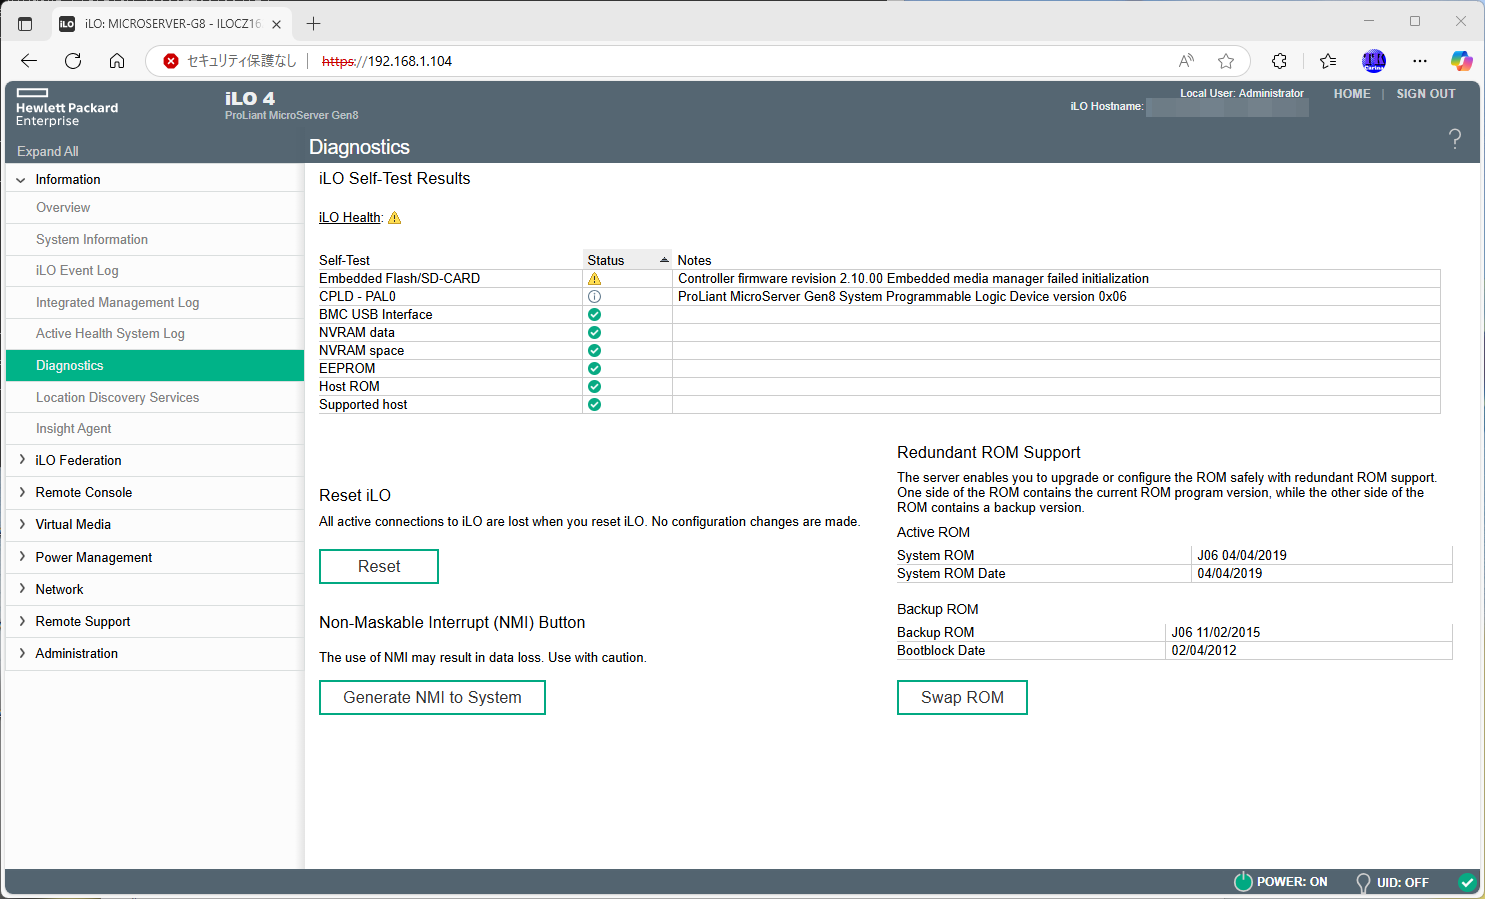Click the power status icon in footer
The image size is (1485, 899).
point(1243,882)
